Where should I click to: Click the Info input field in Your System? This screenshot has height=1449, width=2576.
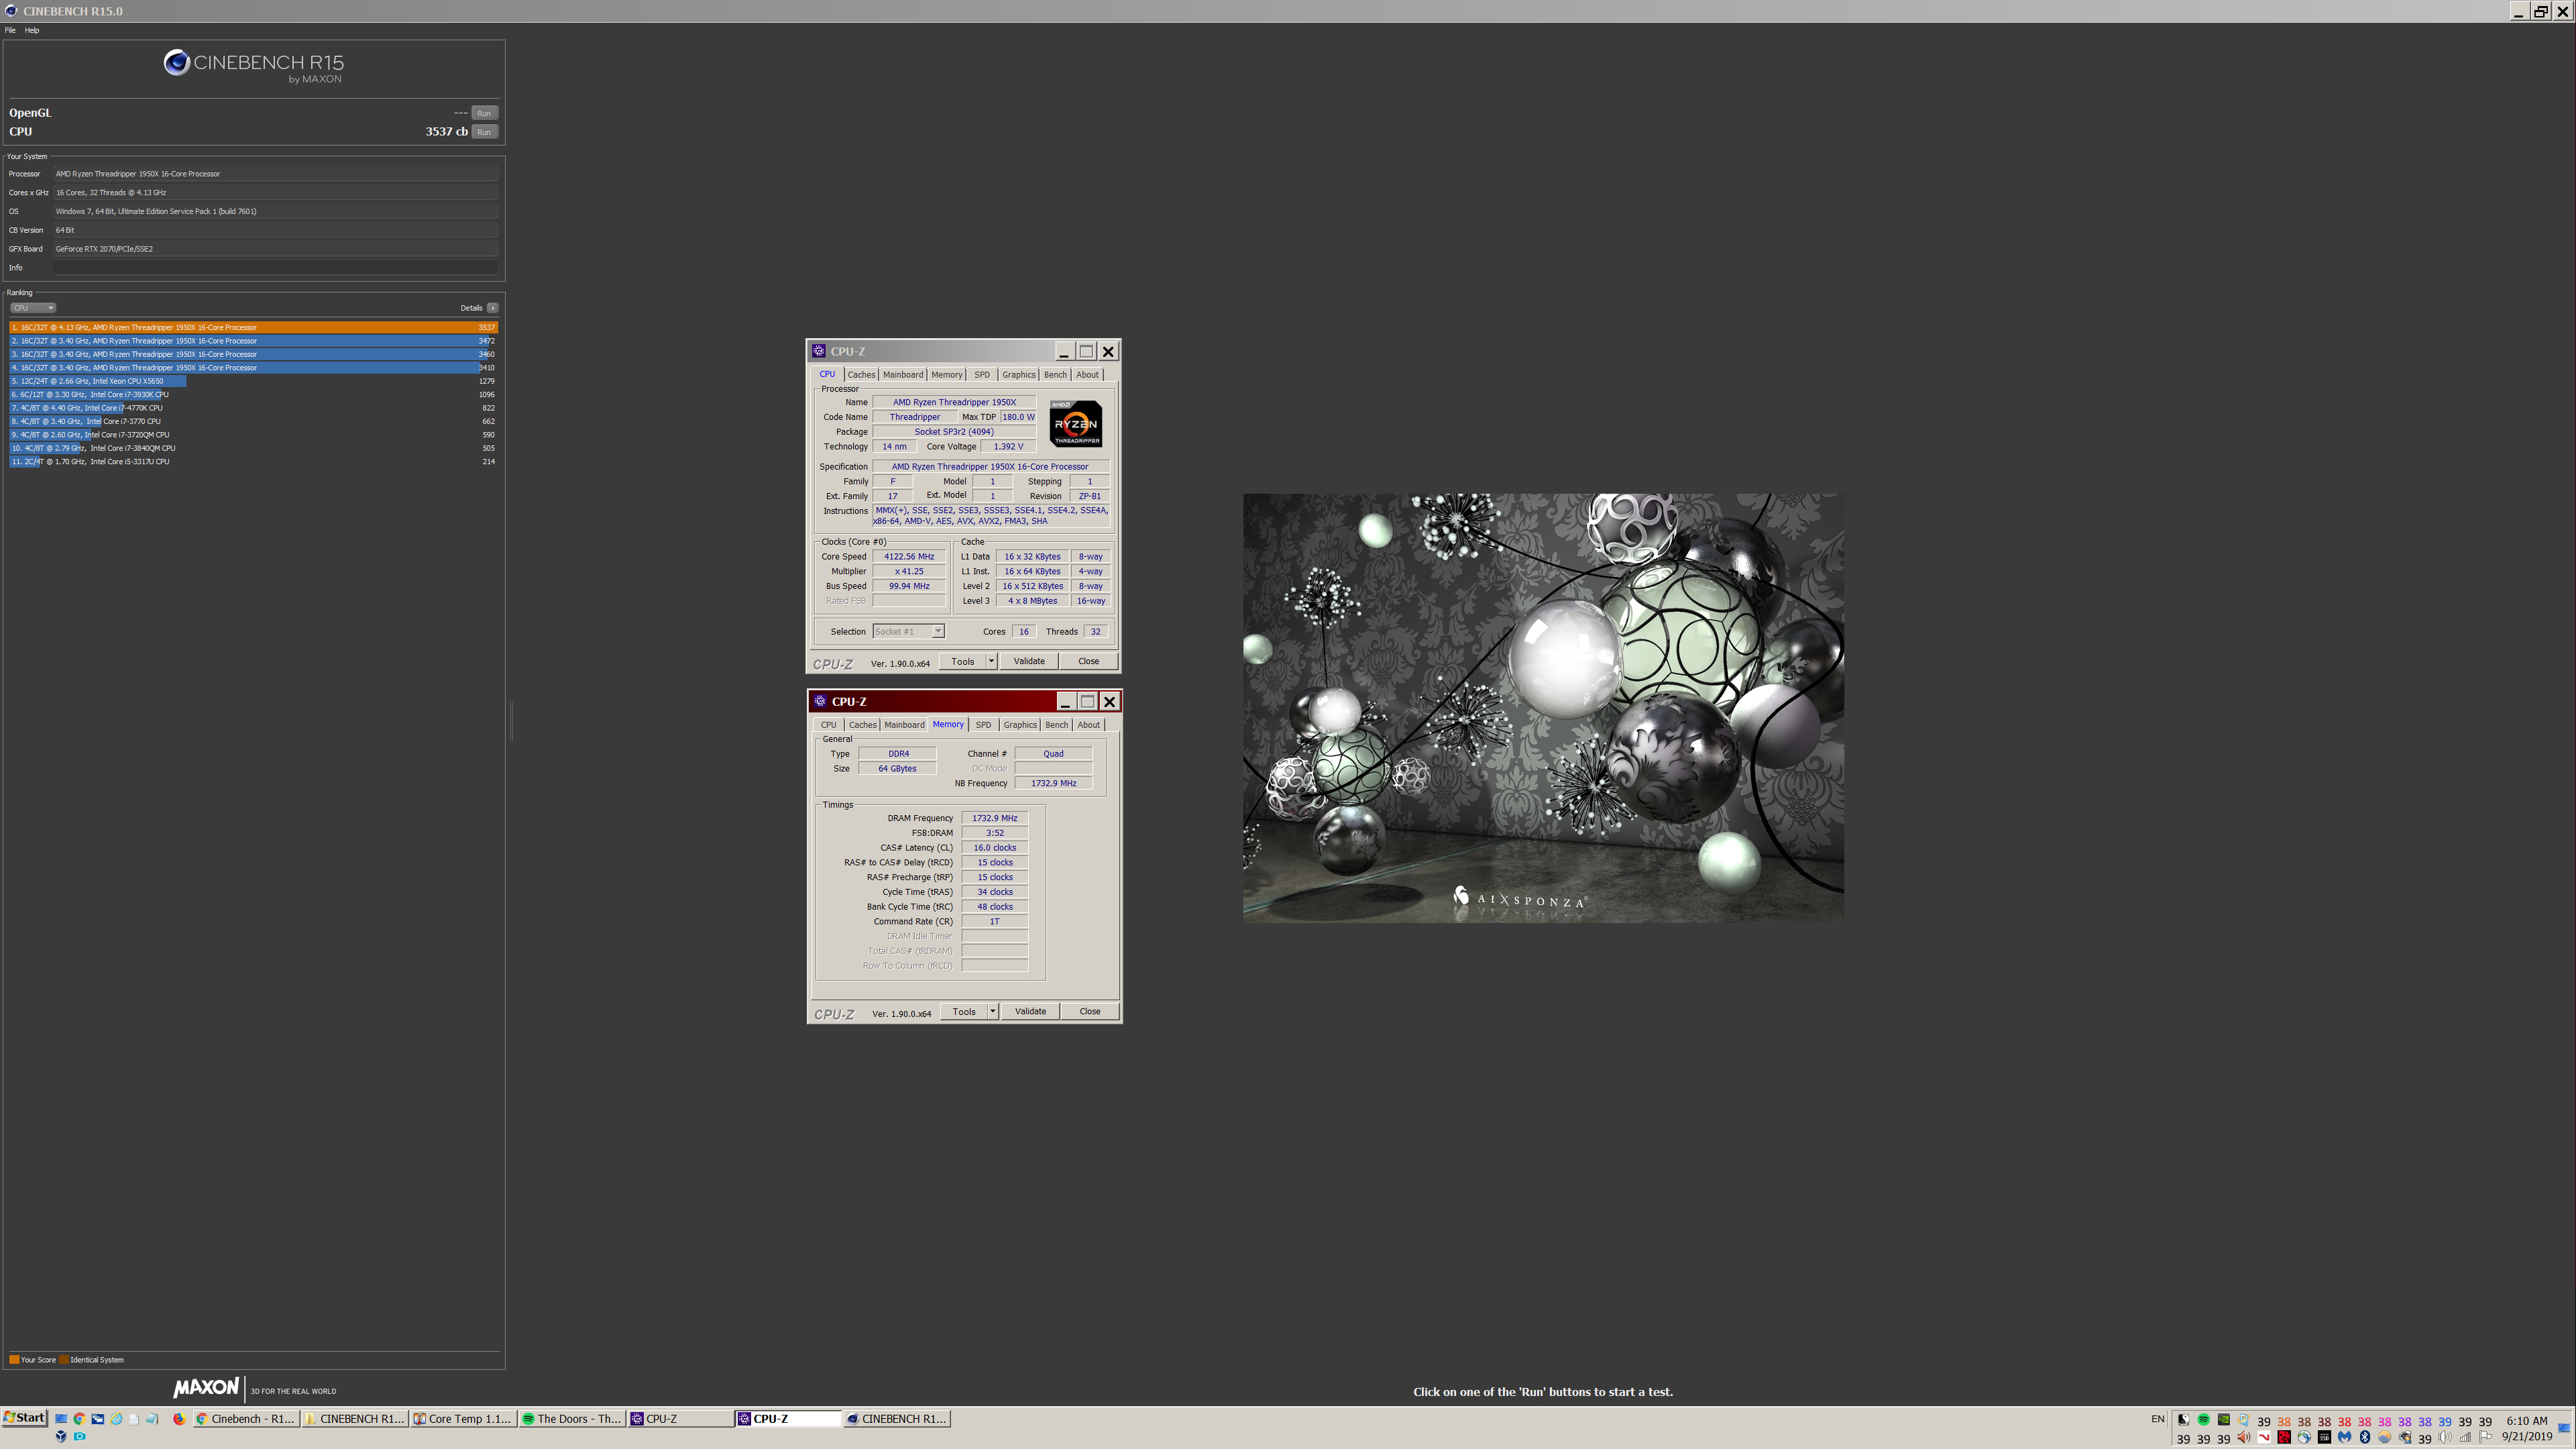pyautogui.click(x=275, y=268)
